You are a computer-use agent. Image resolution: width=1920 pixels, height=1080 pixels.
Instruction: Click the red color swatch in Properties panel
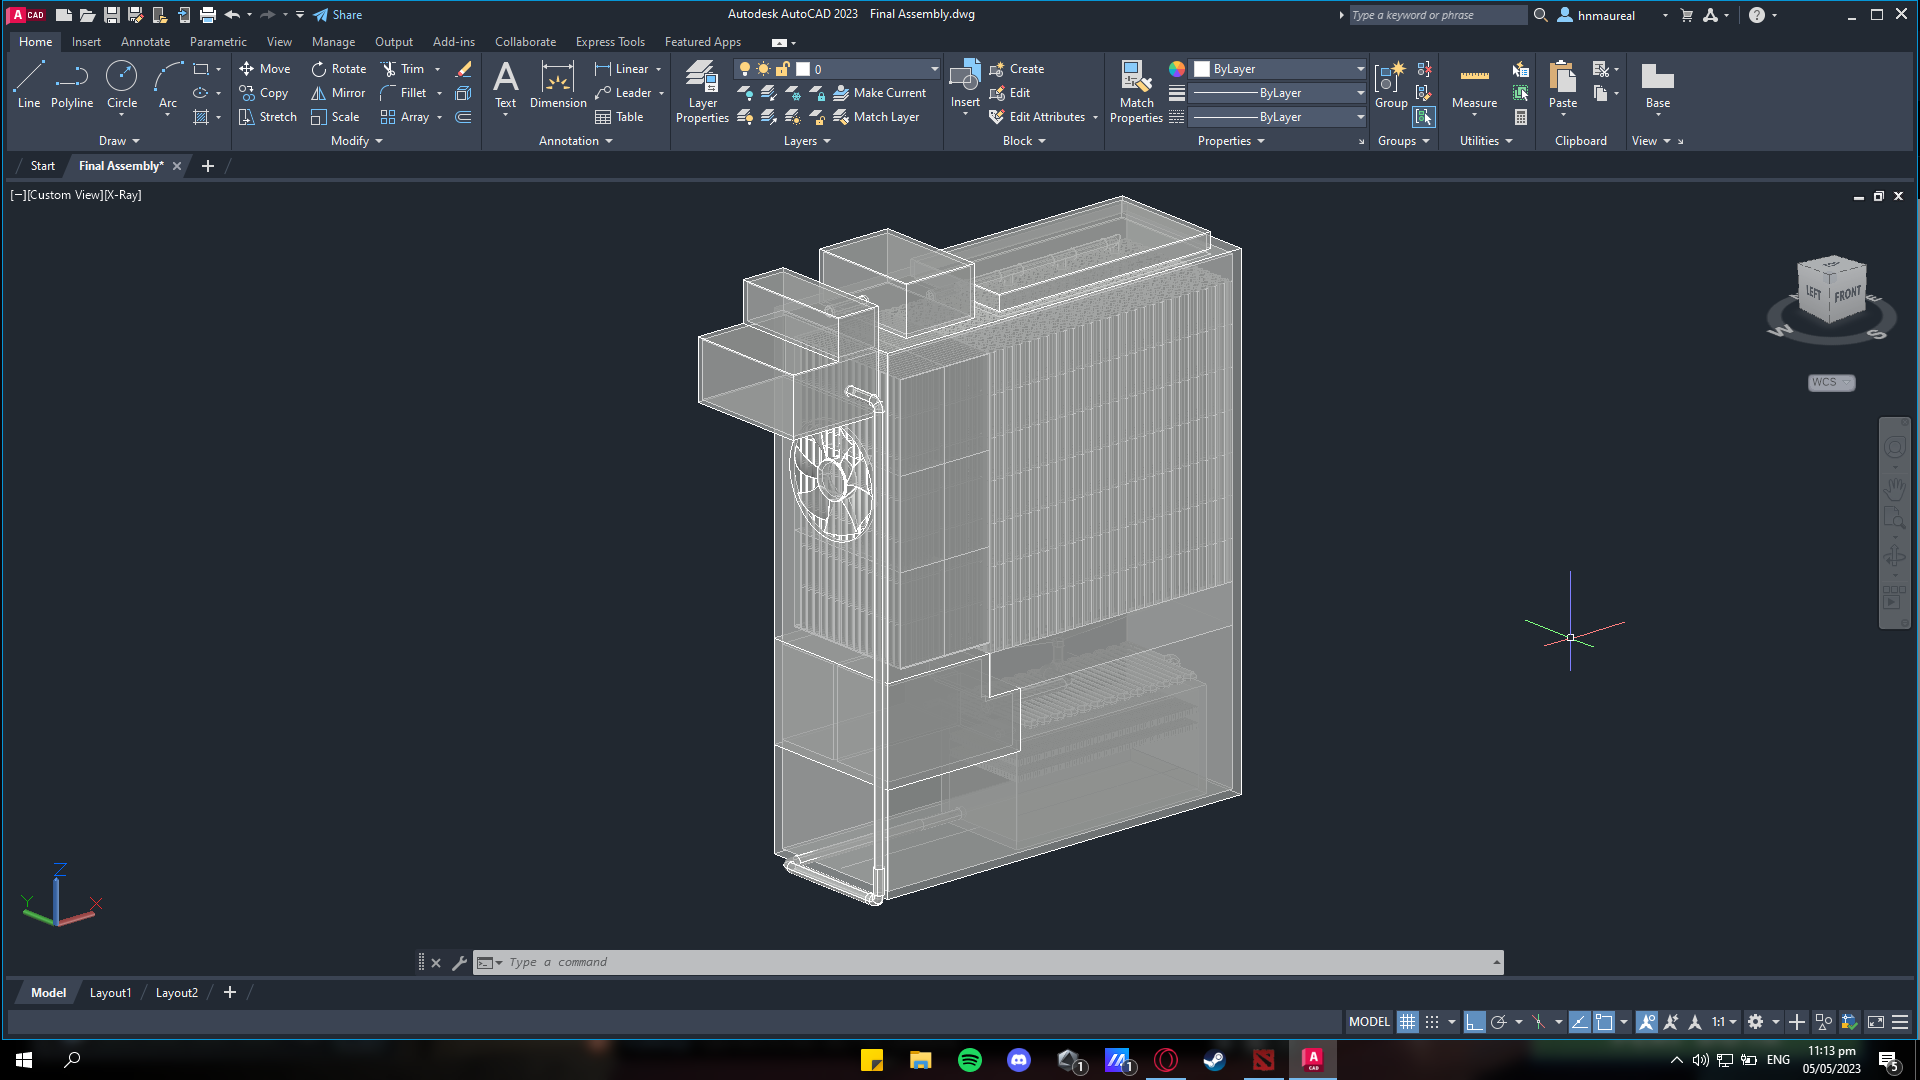pos(1177,69)
